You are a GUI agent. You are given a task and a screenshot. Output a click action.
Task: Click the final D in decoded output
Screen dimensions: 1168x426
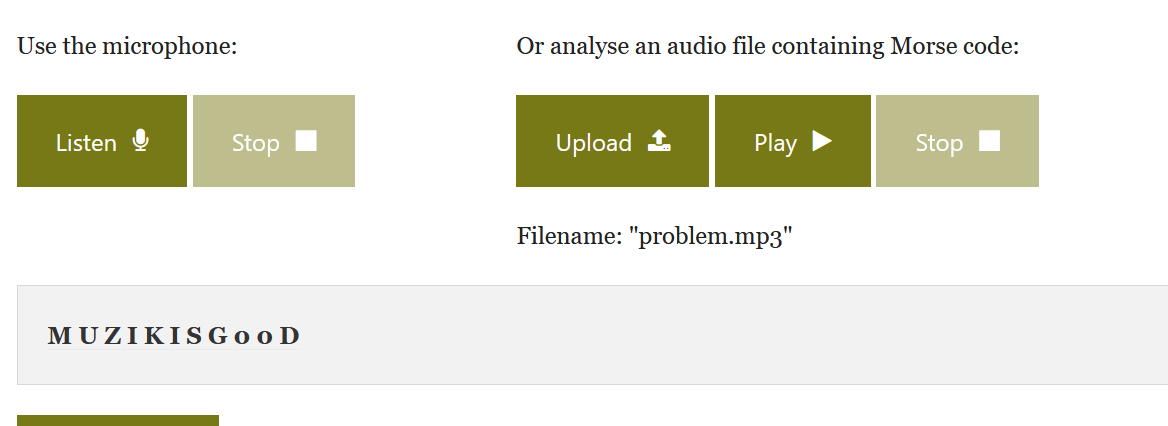point(290,336)
